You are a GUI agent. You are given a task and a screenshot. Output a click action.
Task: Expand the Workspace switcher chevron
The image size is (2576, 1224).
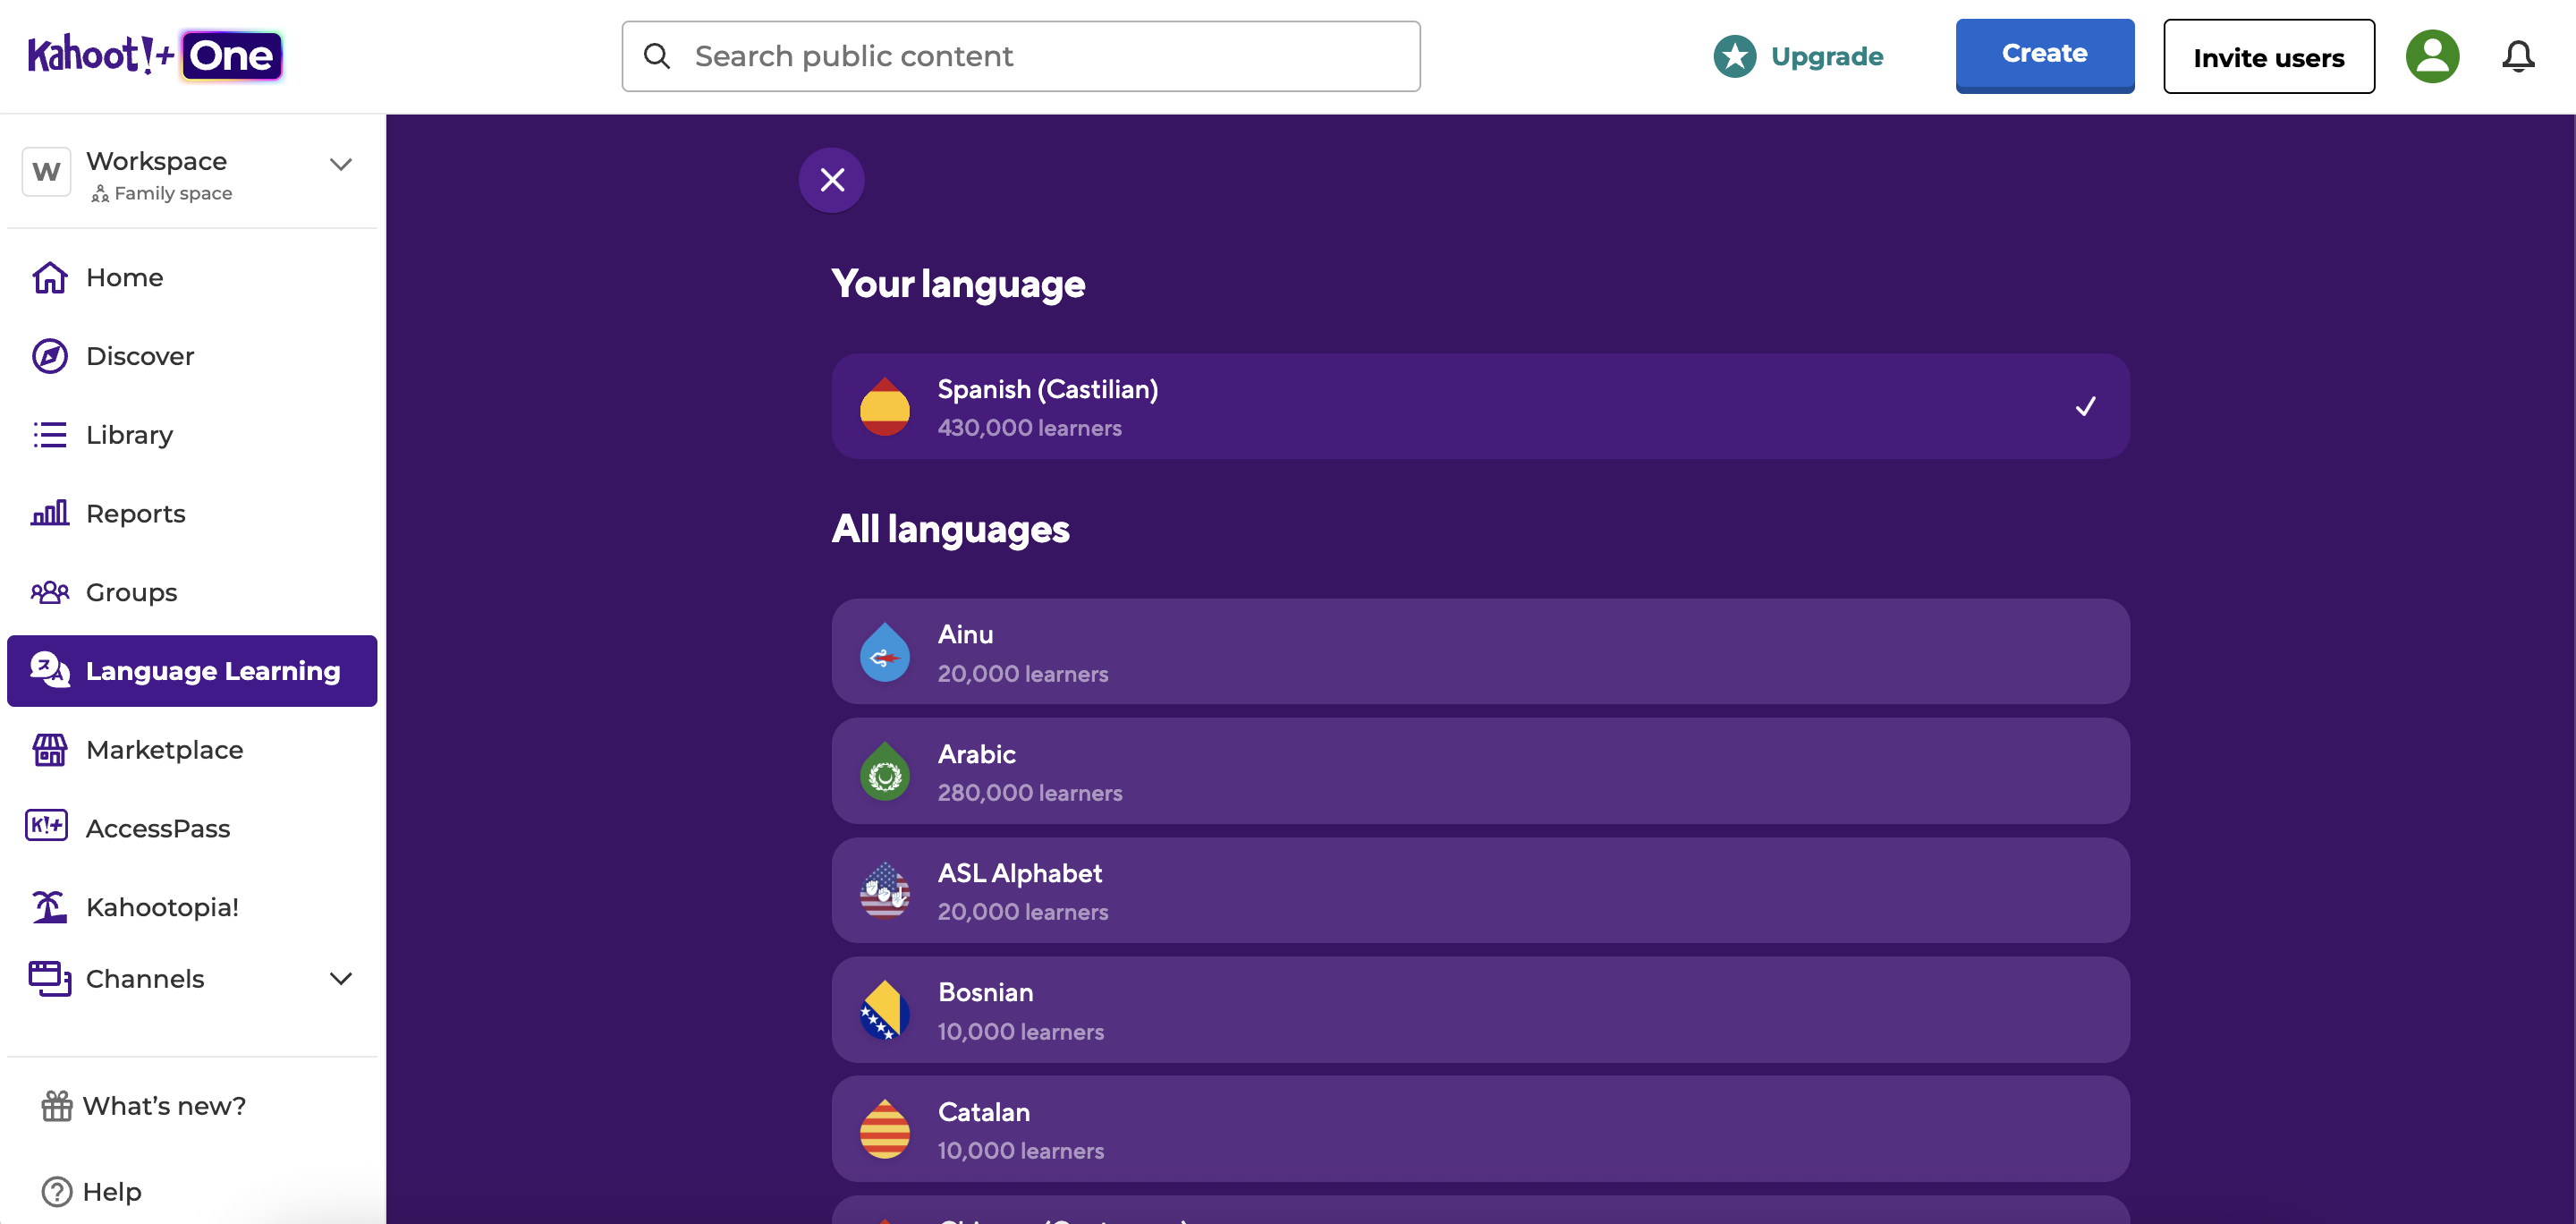(x=341, y=164)
